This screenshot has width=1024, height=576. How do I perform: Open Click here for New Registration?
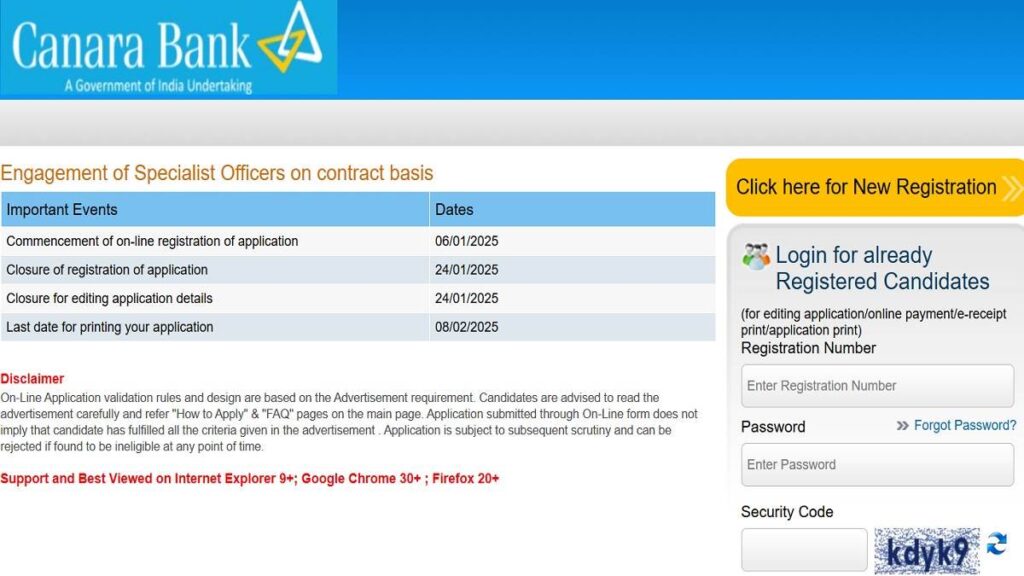pos(875,187)
